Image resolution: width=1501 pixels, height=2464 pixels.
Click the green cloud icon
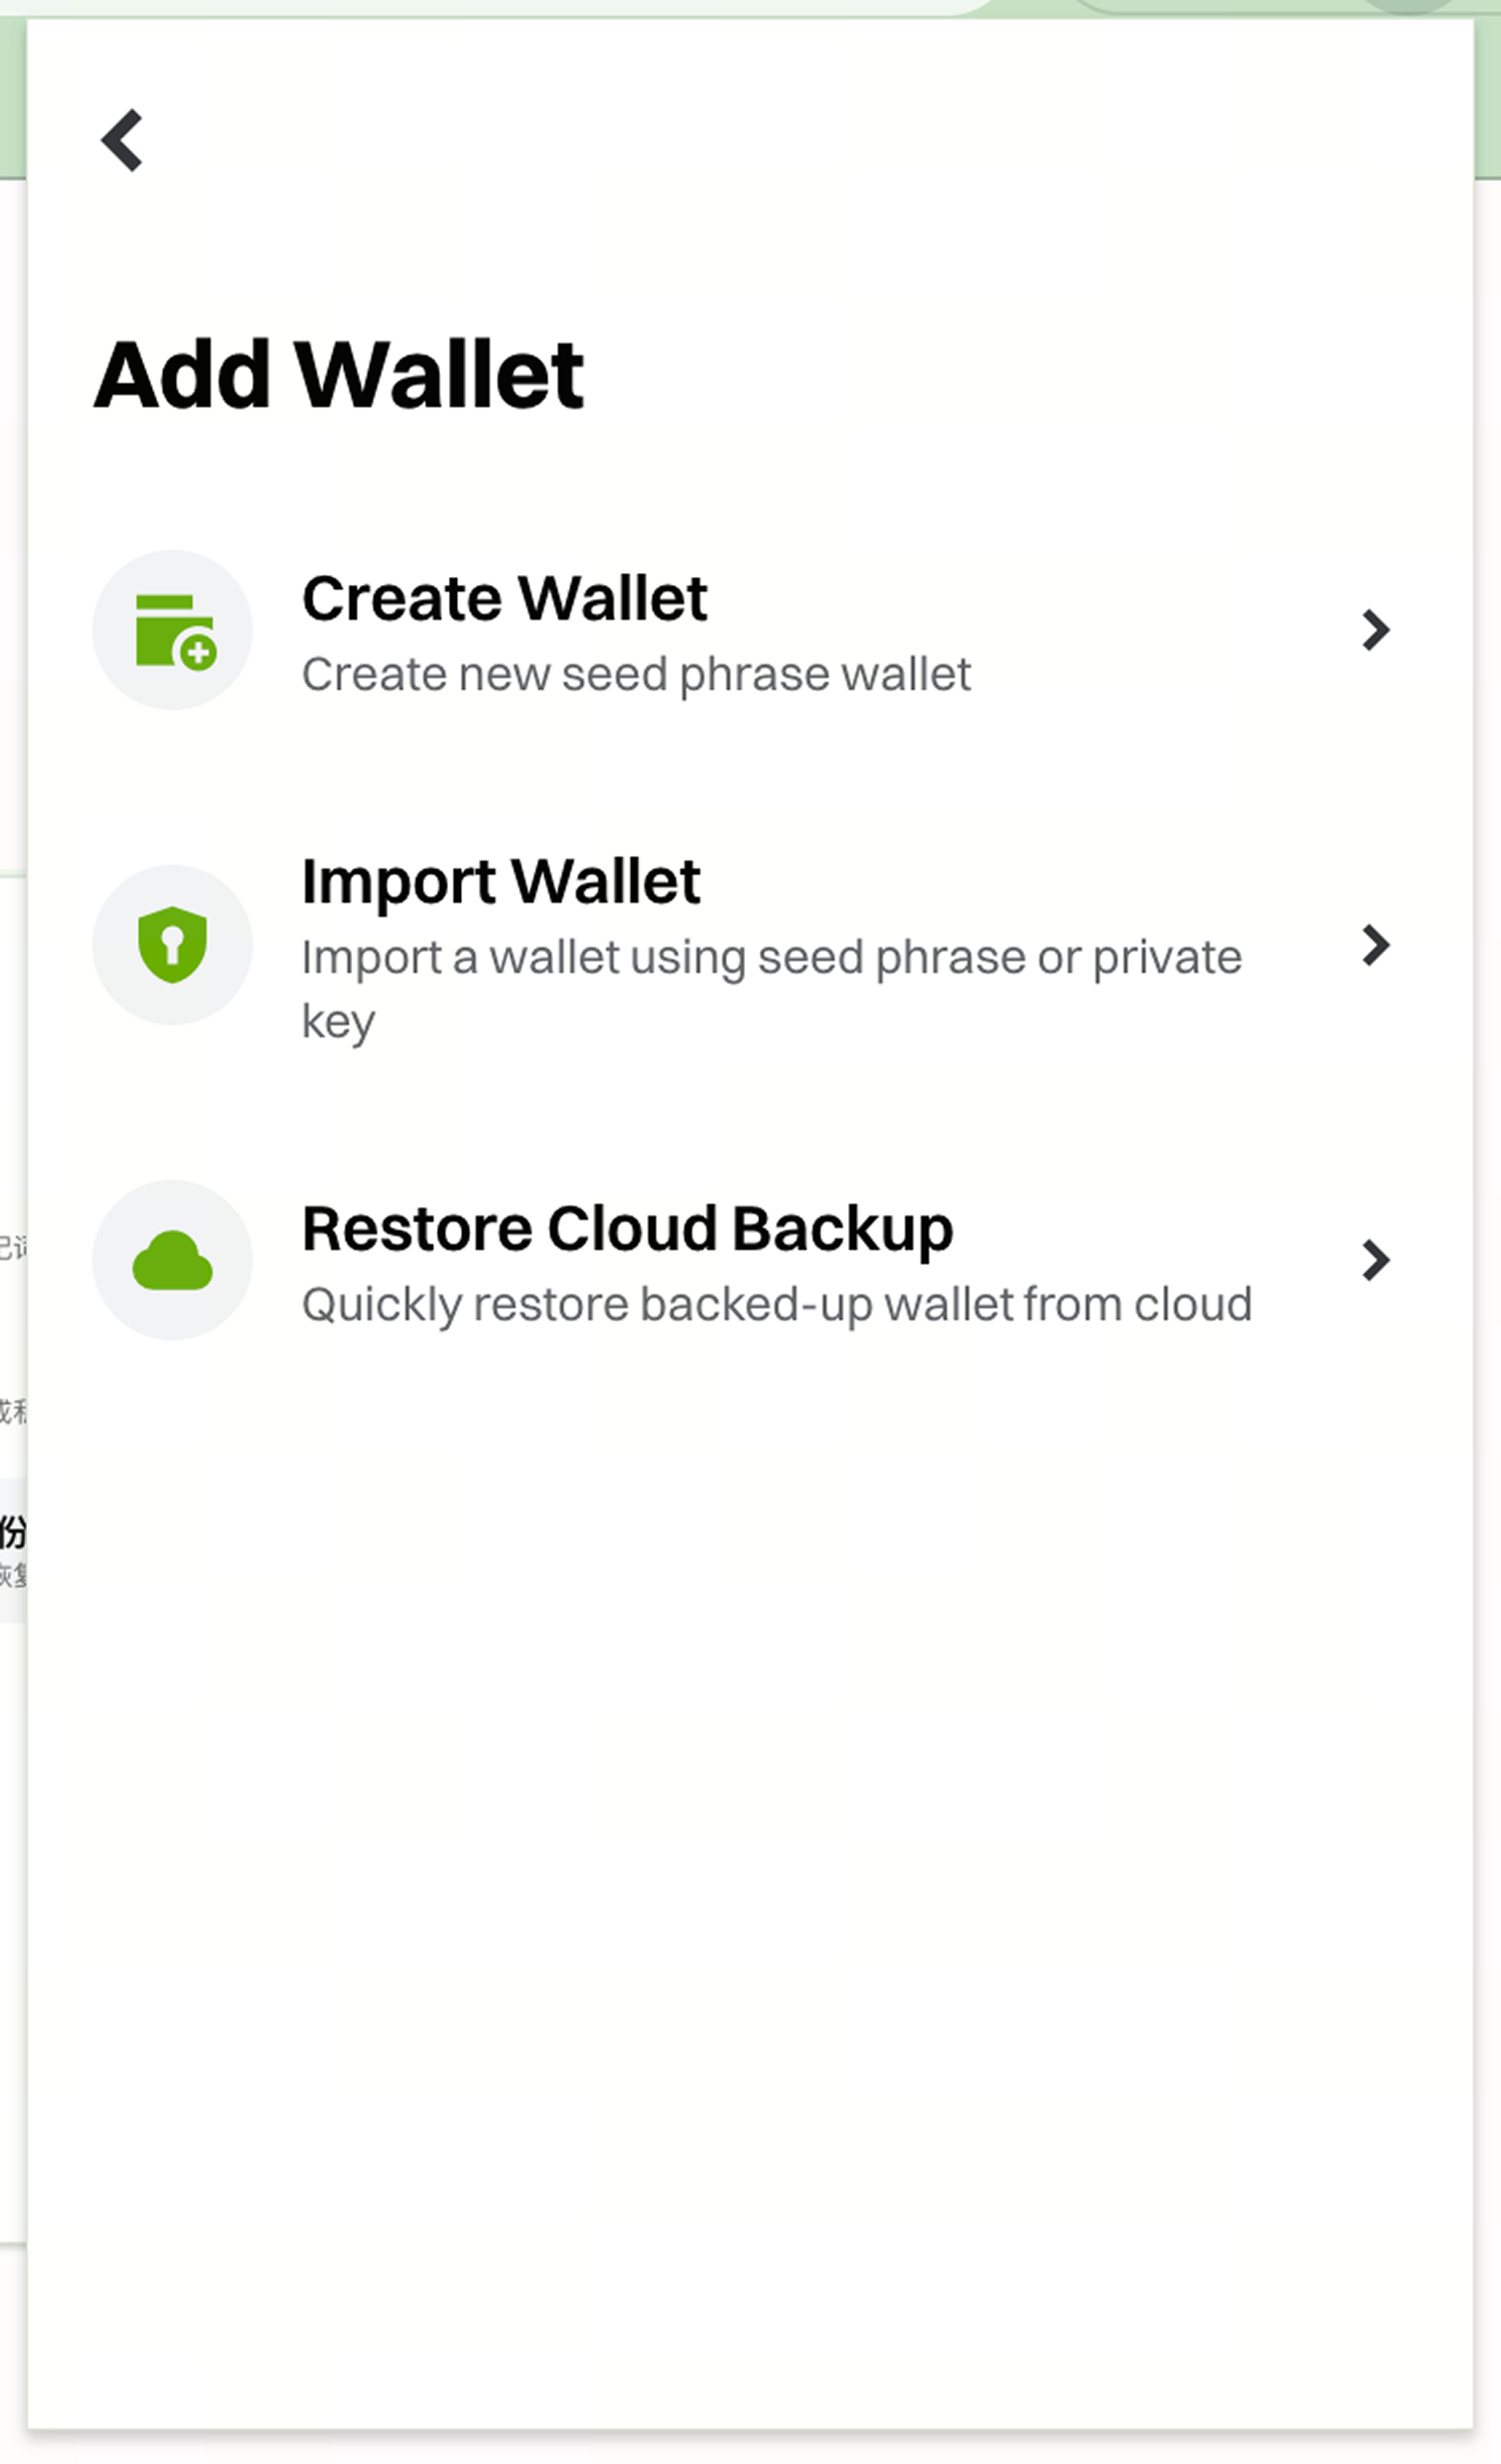tap(173, 1260)
